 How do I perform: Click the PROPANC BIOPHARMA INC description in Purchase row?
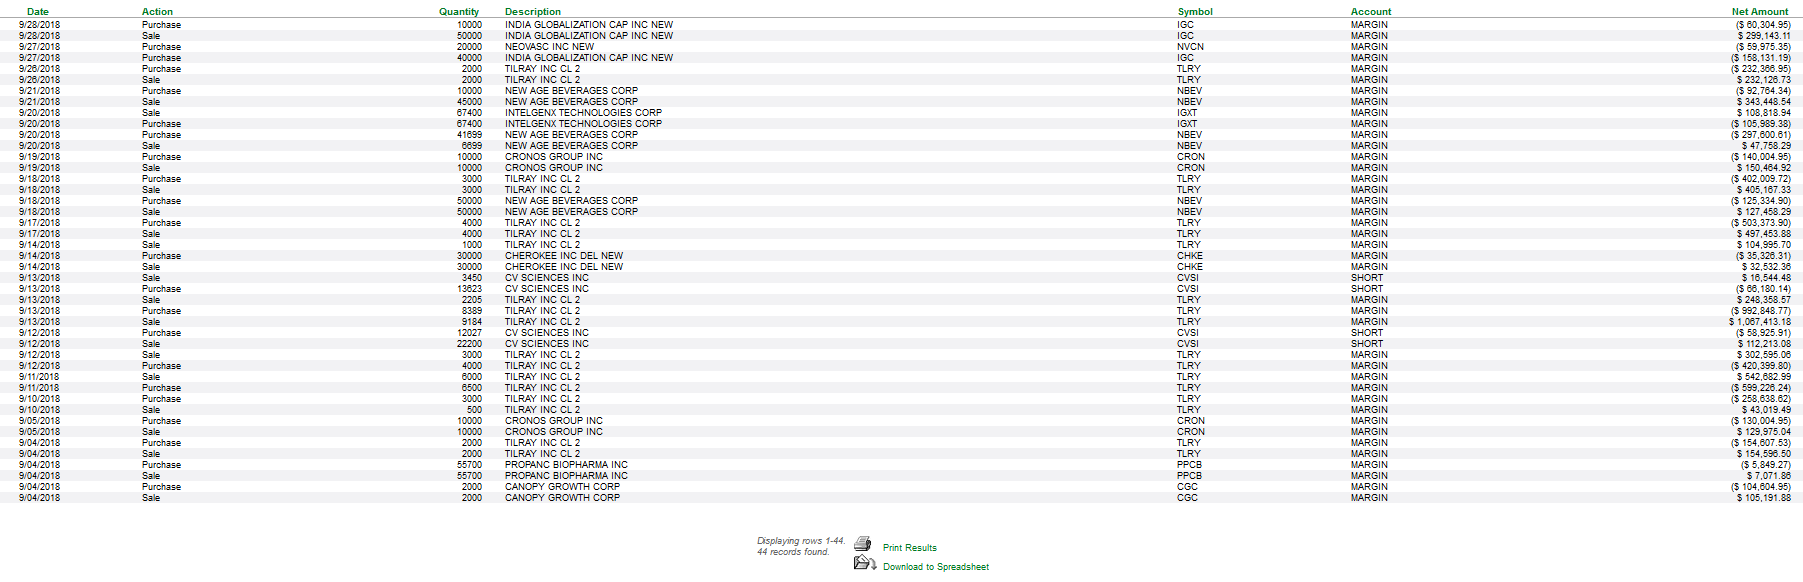pos(566,465)
